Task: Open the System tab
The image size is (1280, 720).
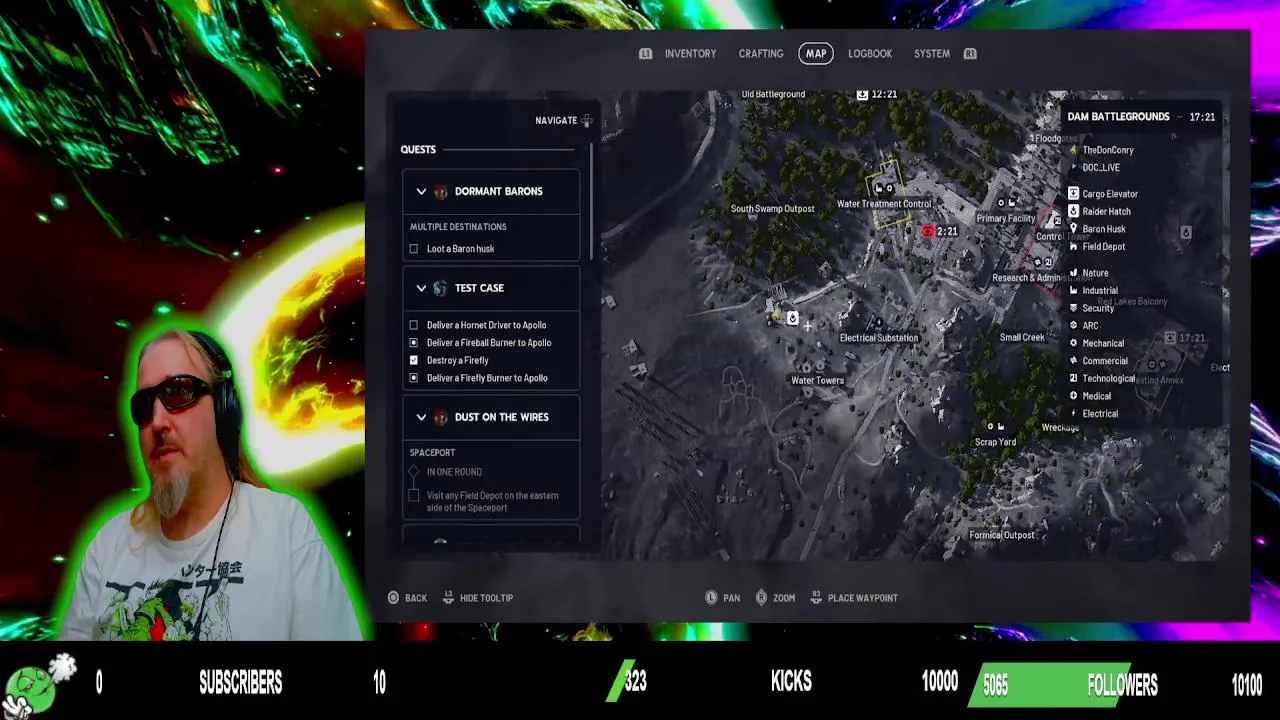Action: tap(932, 54)
